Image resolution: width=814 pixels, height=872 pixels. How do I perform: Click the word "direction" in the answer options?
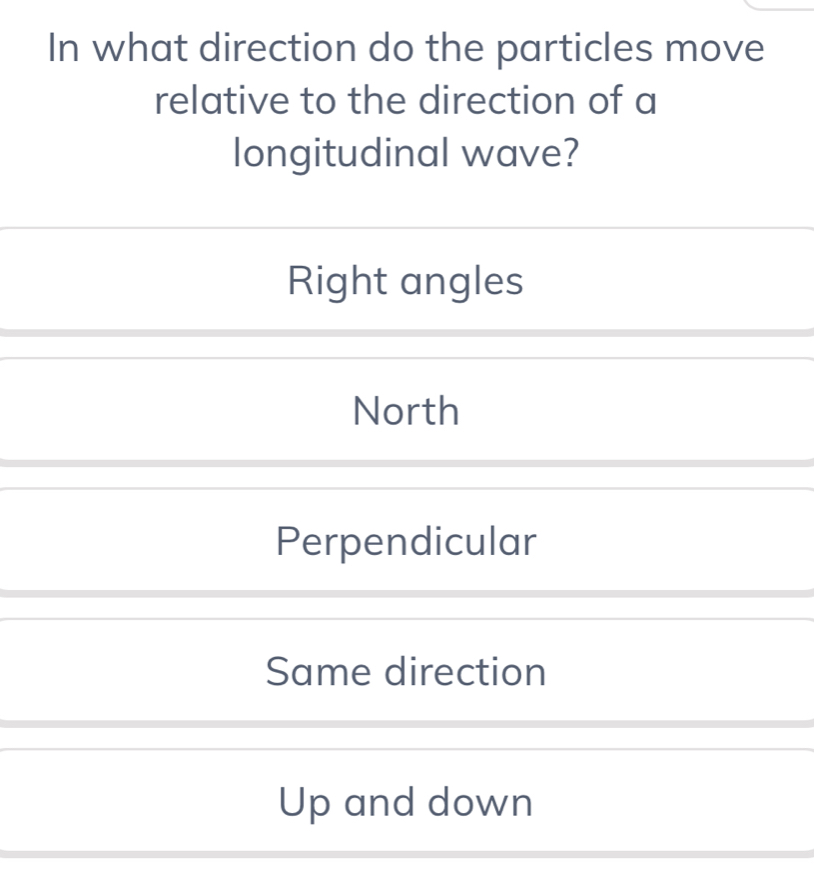point(466,671)
